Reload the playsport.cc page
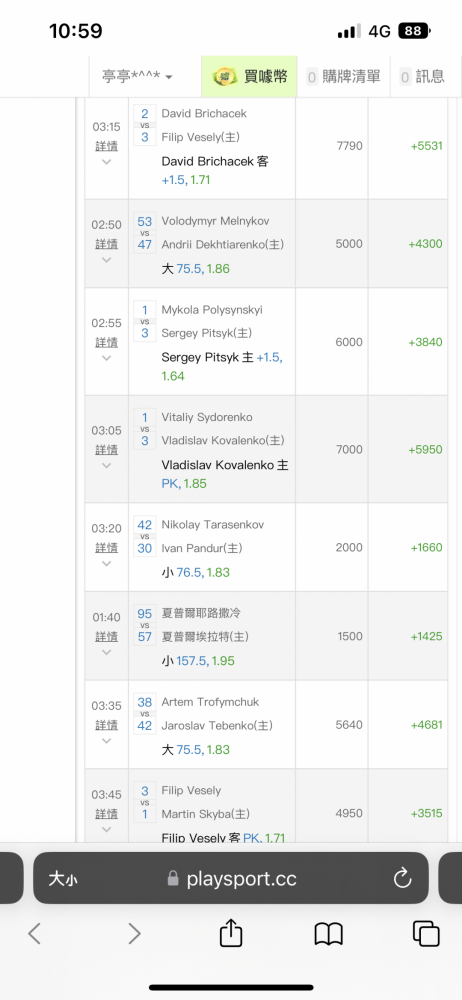This screenshot has width=462, height=1000. [403, 879]
